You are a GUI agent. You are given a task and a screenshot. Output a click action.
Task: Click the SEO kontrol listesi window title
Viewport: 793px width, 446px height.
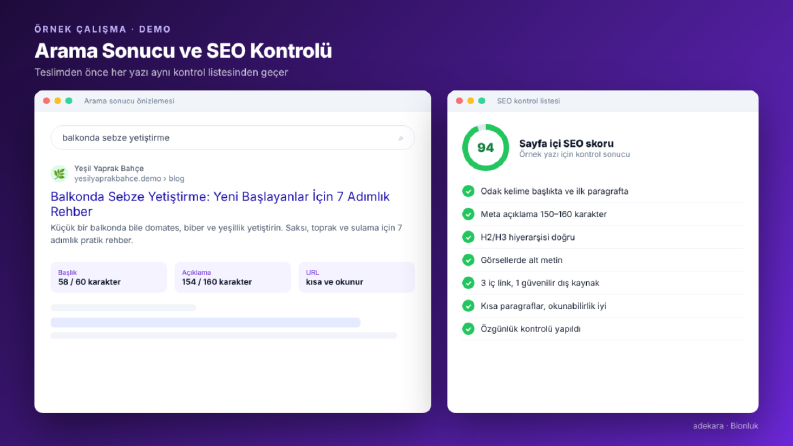coord(528,101)
